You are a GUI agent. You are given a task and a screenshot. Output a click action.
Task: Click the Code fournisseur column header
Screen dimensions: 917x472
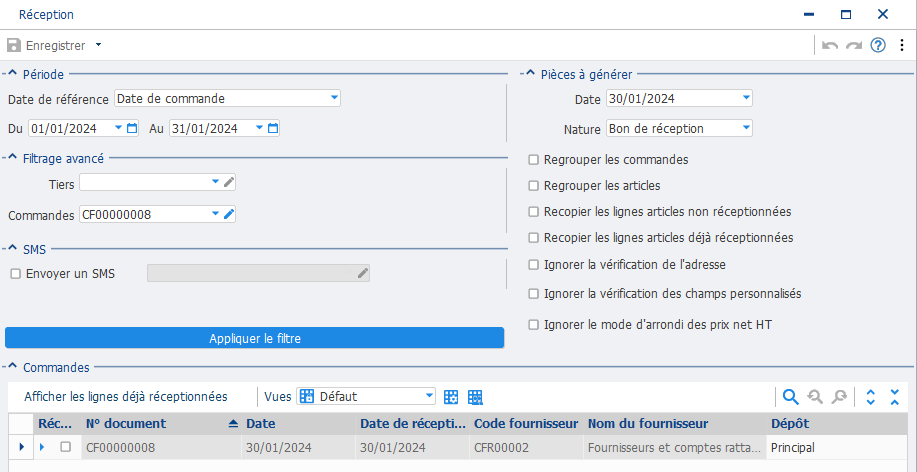pyautogui.click(x=526, y=423)
